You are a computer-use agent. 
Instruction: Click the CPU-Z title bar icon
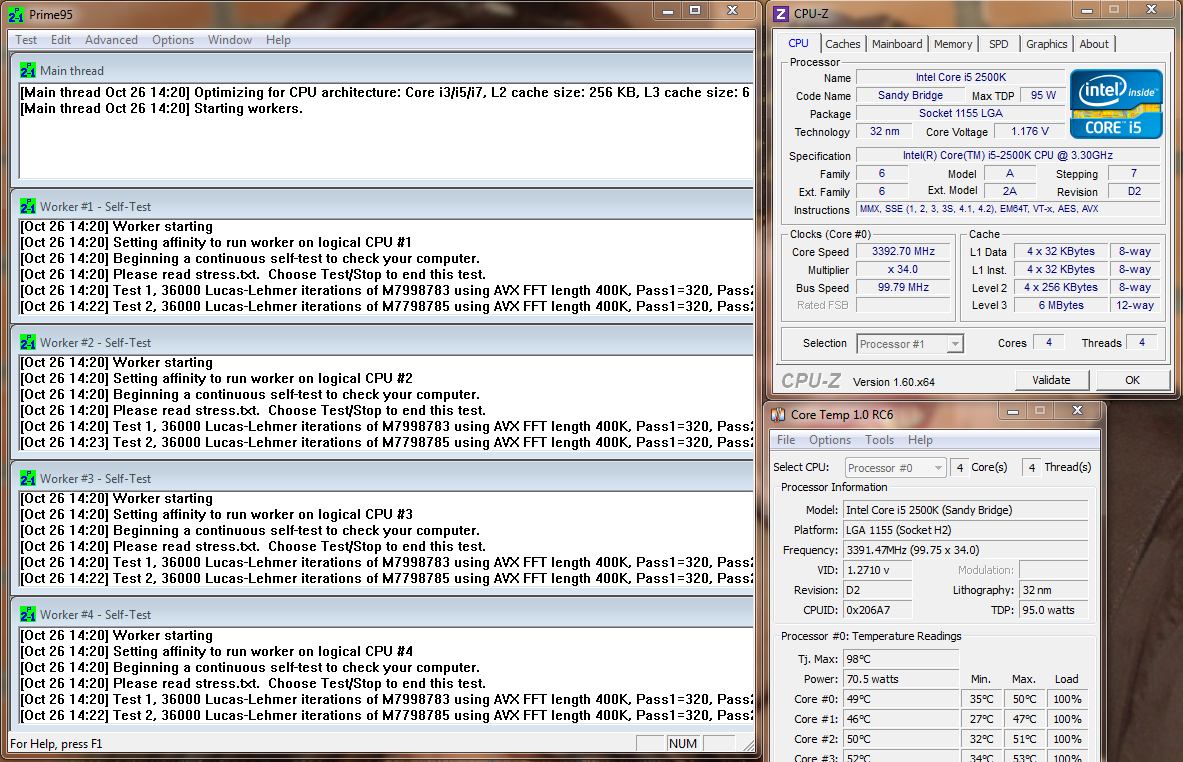782,14
